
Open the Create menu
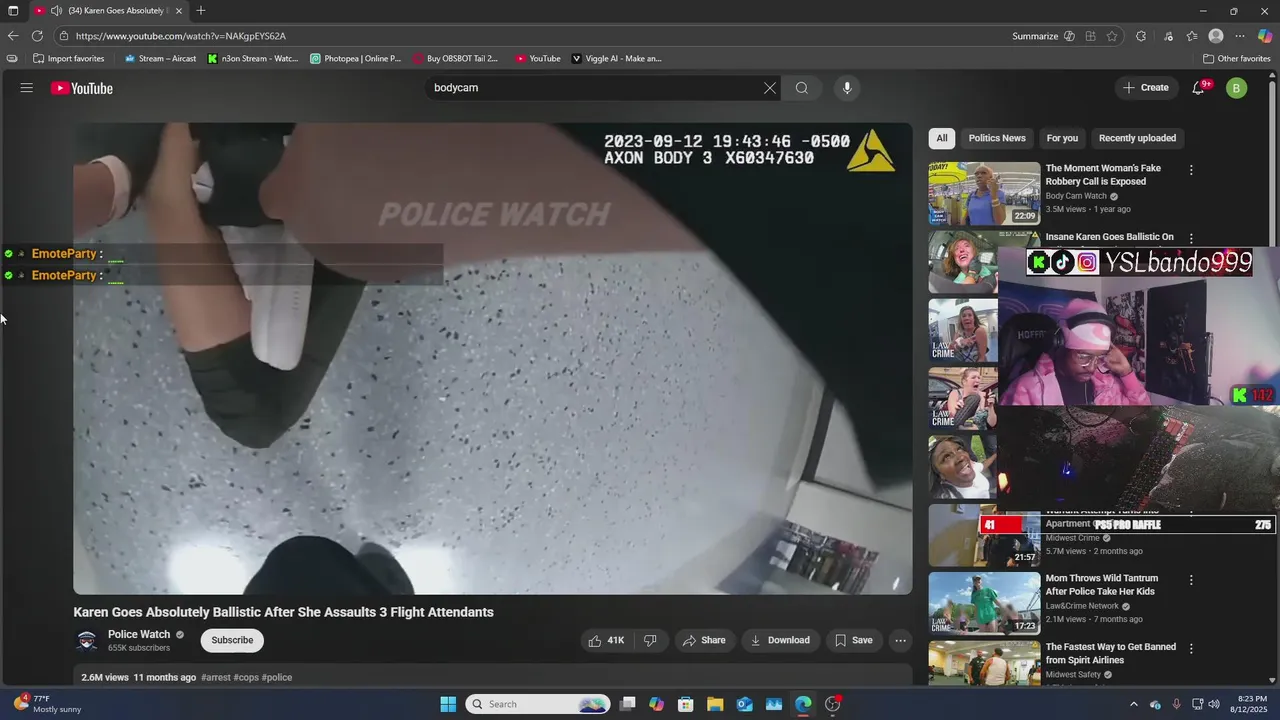[1146, 88]
